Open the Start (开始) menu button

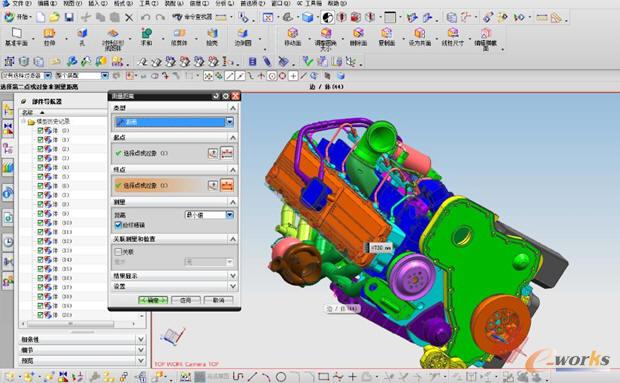[x=17, y=17]
